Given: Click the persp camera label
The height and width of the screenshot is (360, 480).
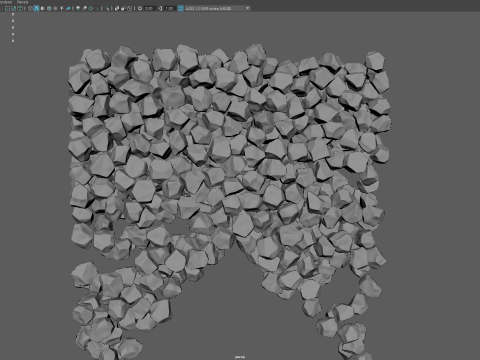Looking at the screenshot, I should tap(240, 357).
